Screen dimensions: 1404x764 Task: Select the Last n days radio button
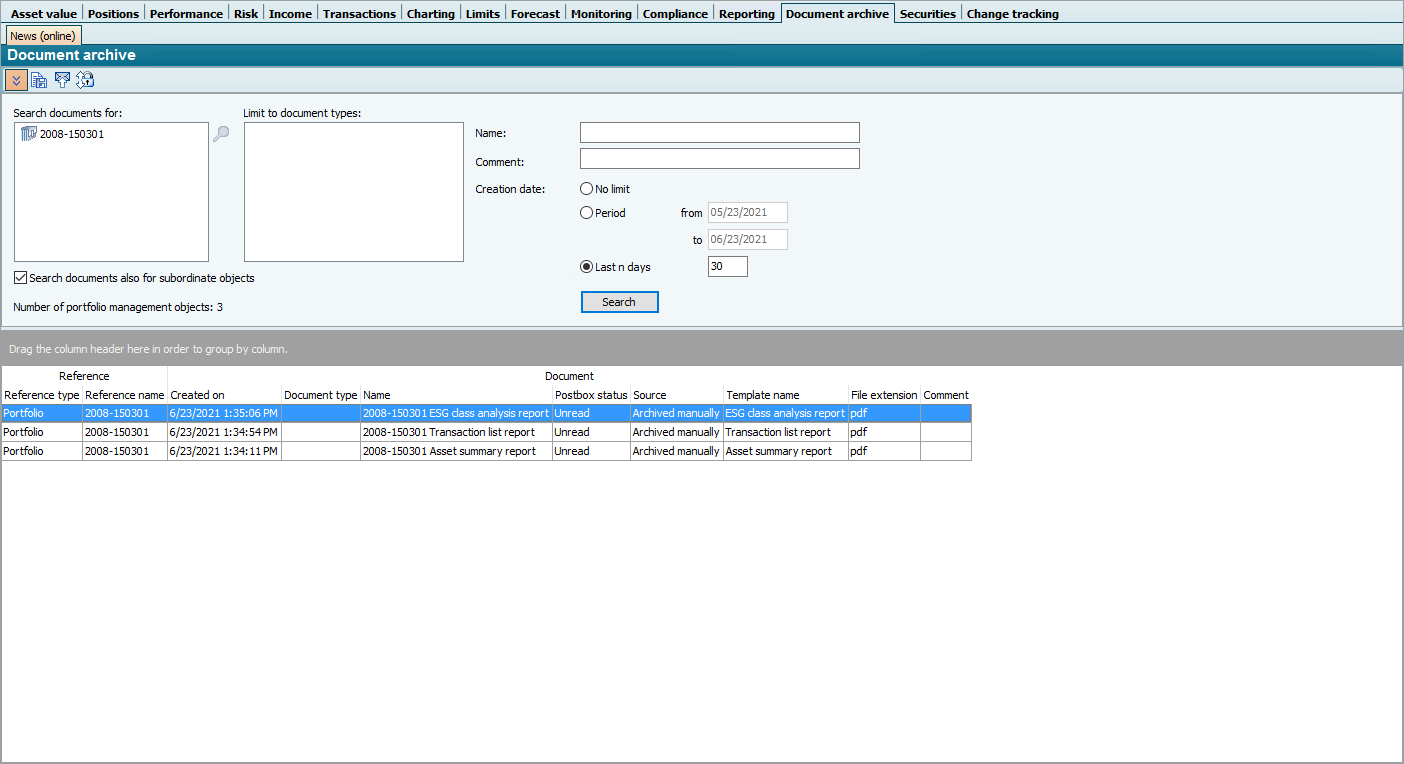(x=587, y=267)
